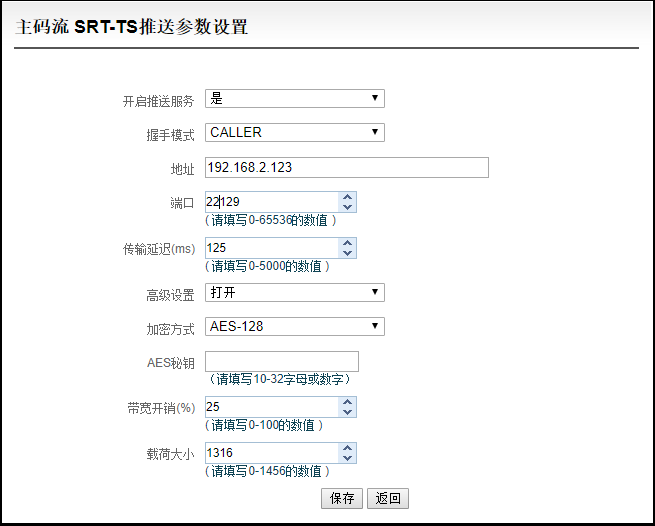
Task: Click inside the 带宽开销 field showing 25
Action: [x=272, y=407]
